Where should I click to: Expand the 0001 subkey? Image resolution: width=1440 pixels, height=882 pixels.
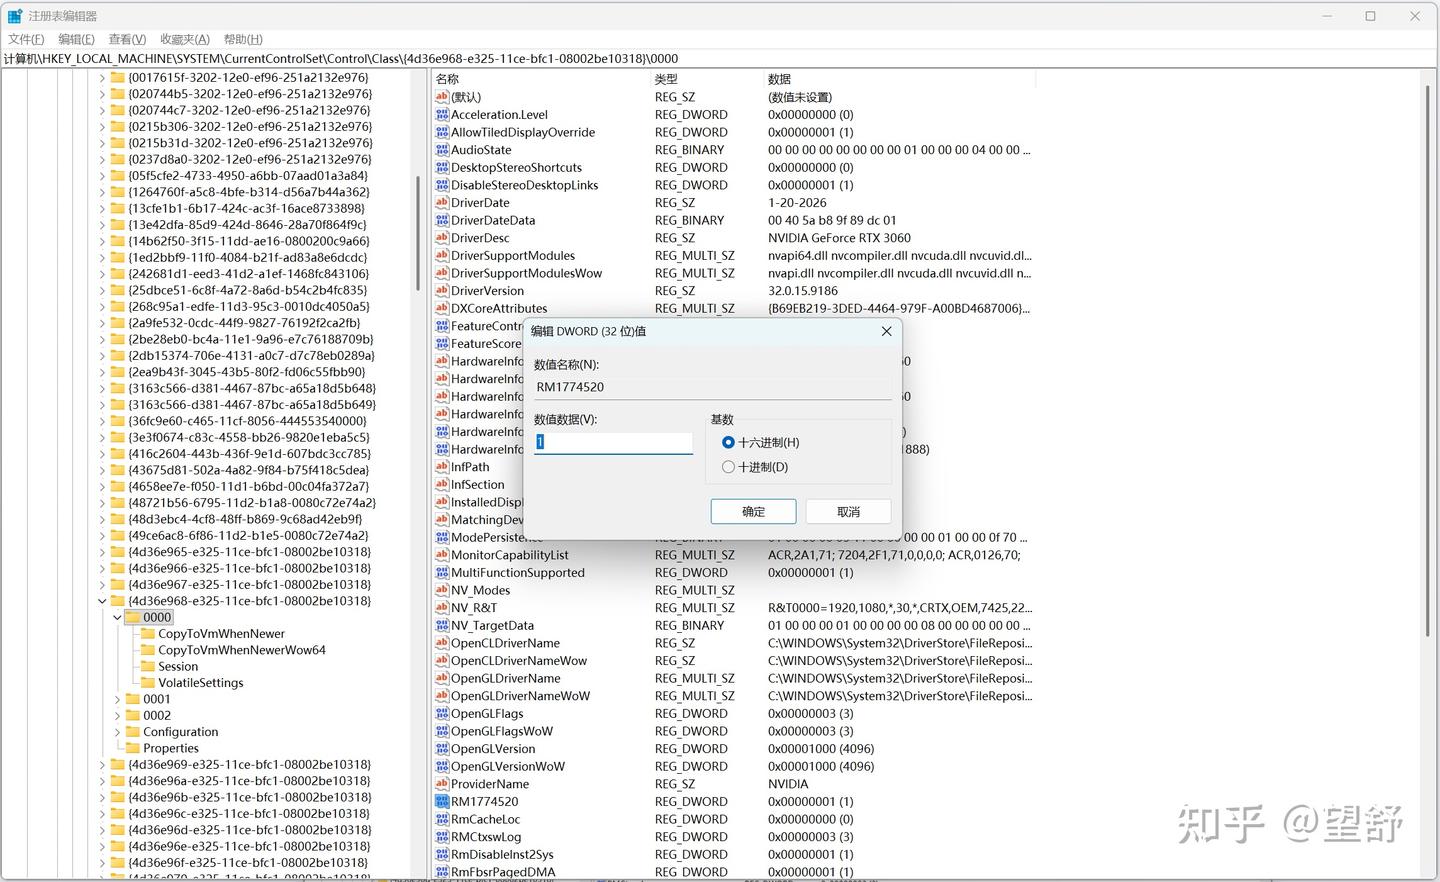[117, 699]
